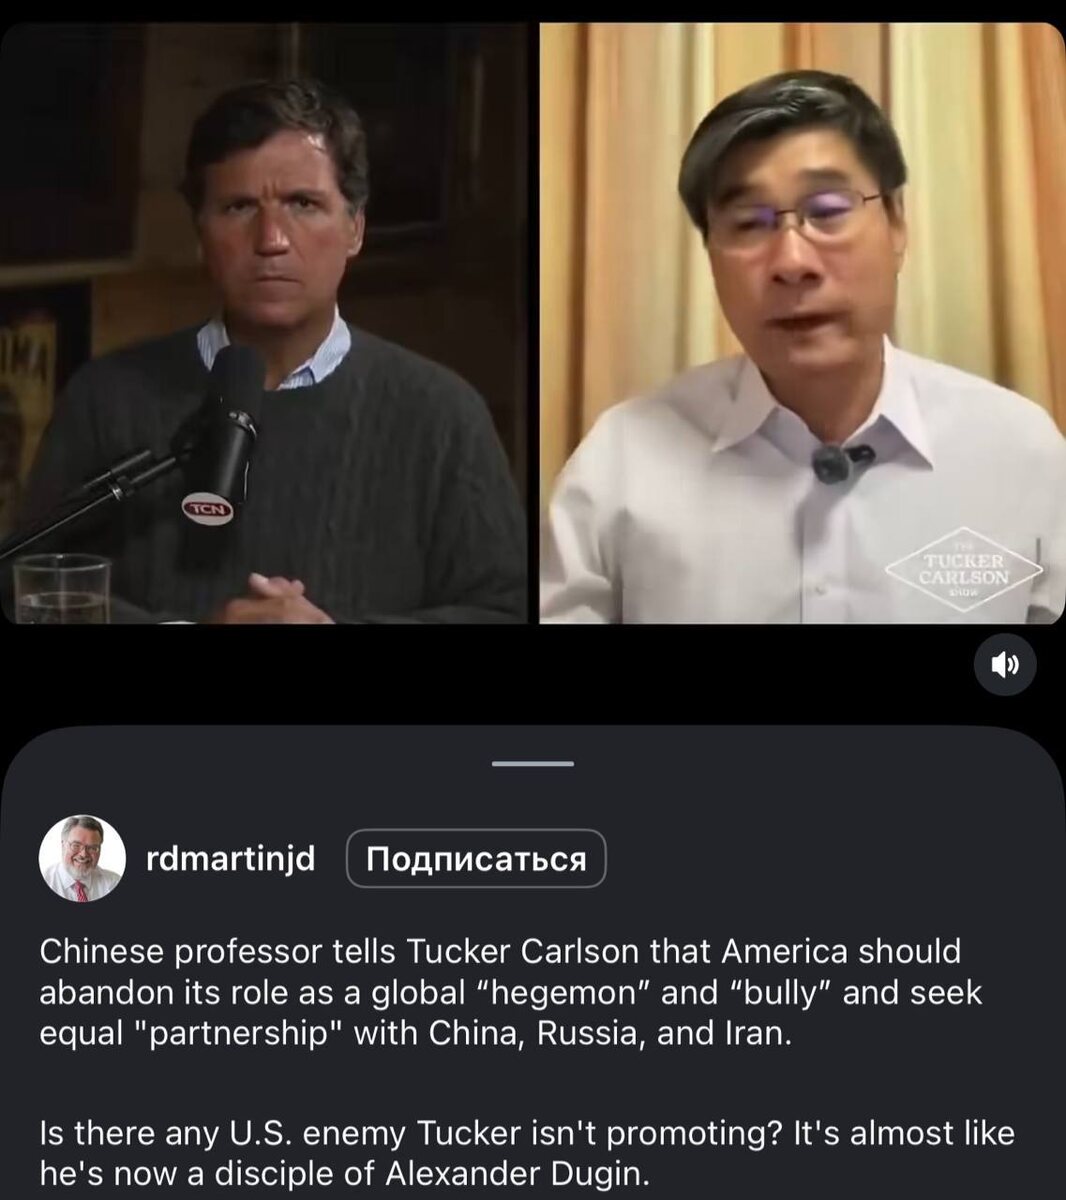
Task: Tap the right video frame with guest
Action: [802, 323]
